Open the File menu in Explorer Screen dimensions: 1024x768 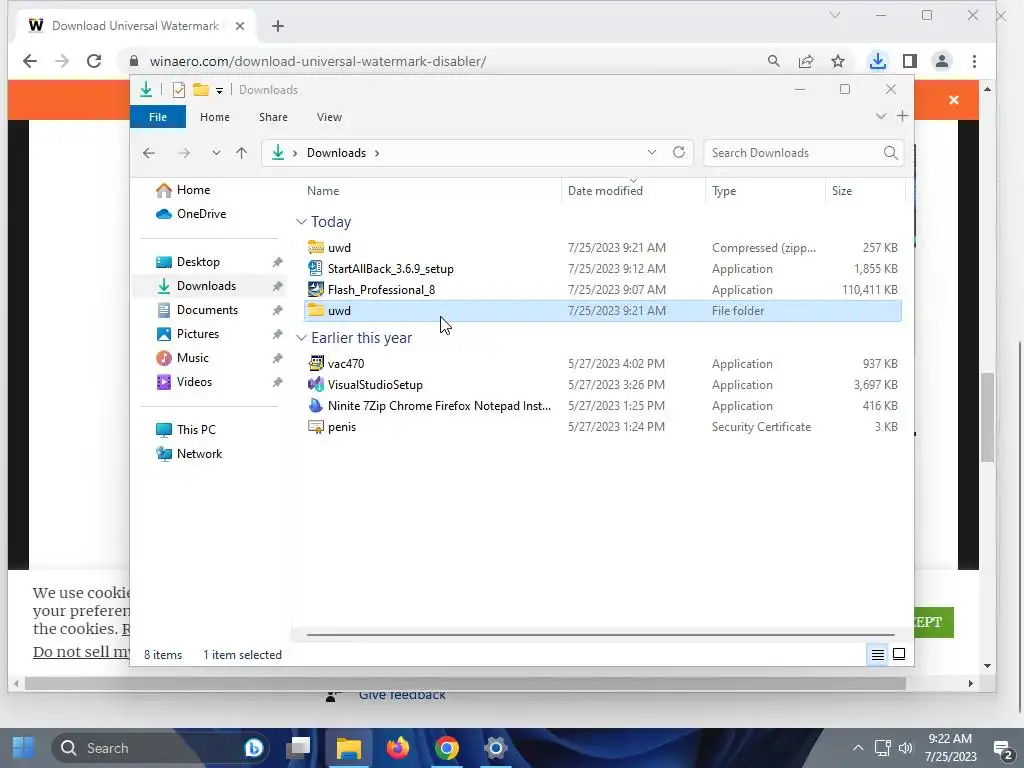[158, 117]
